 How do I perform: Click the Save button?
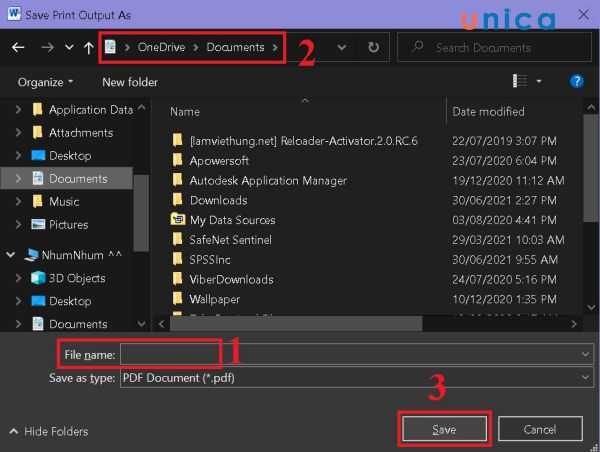click(x=444, y=429)
